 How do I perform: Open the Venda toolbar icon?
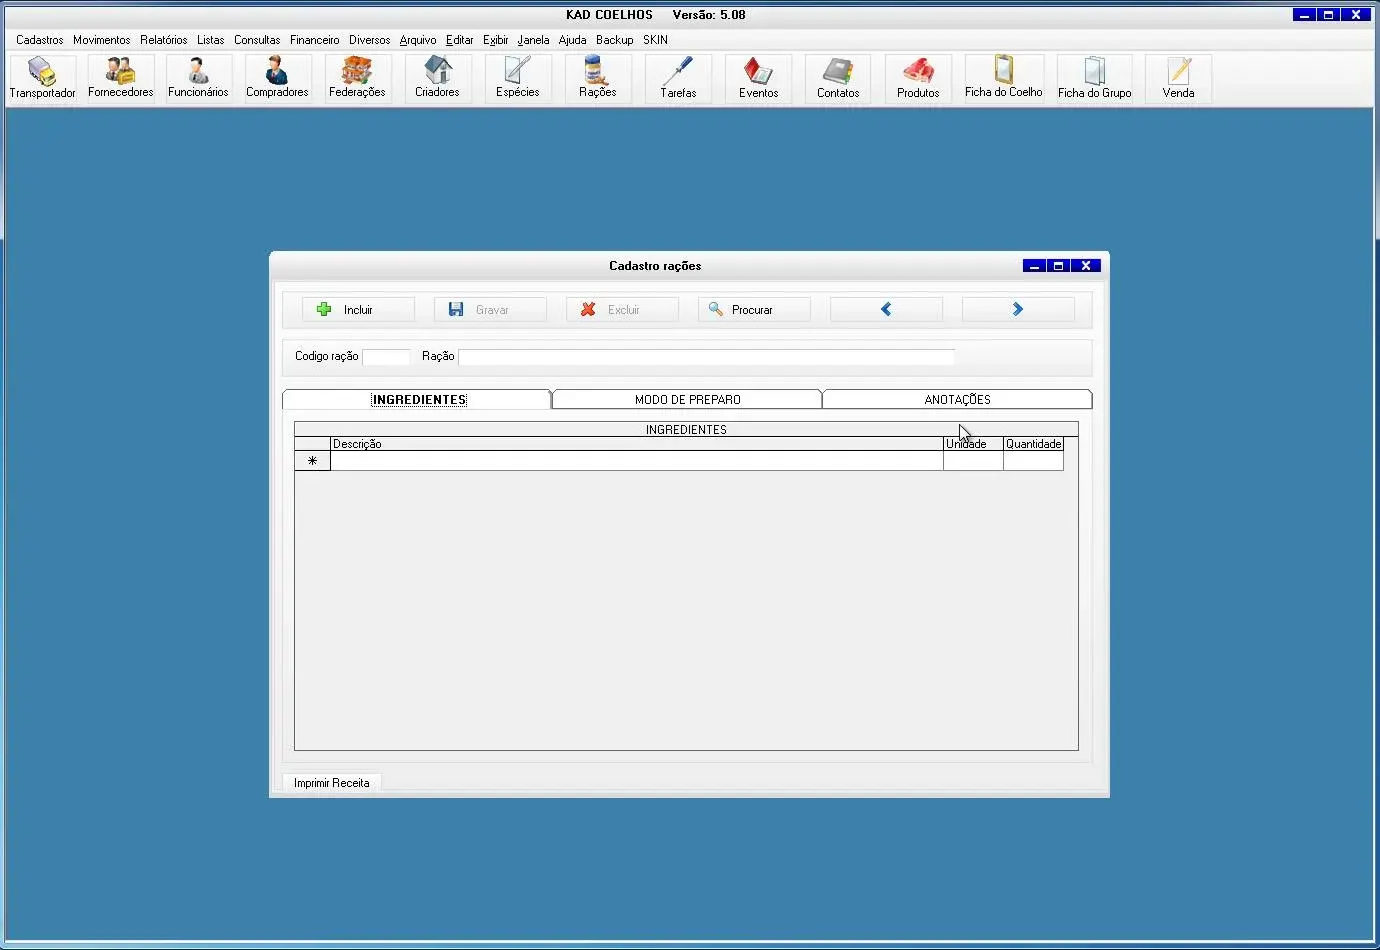click(1178, 78)
